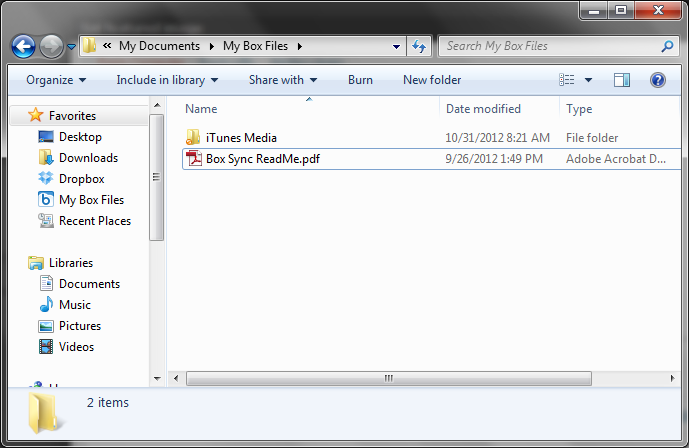Open the recent pages dropdown beside Forward
This screenshot has height=448, width=689.
pyautogui.click(x=71, y=46)
